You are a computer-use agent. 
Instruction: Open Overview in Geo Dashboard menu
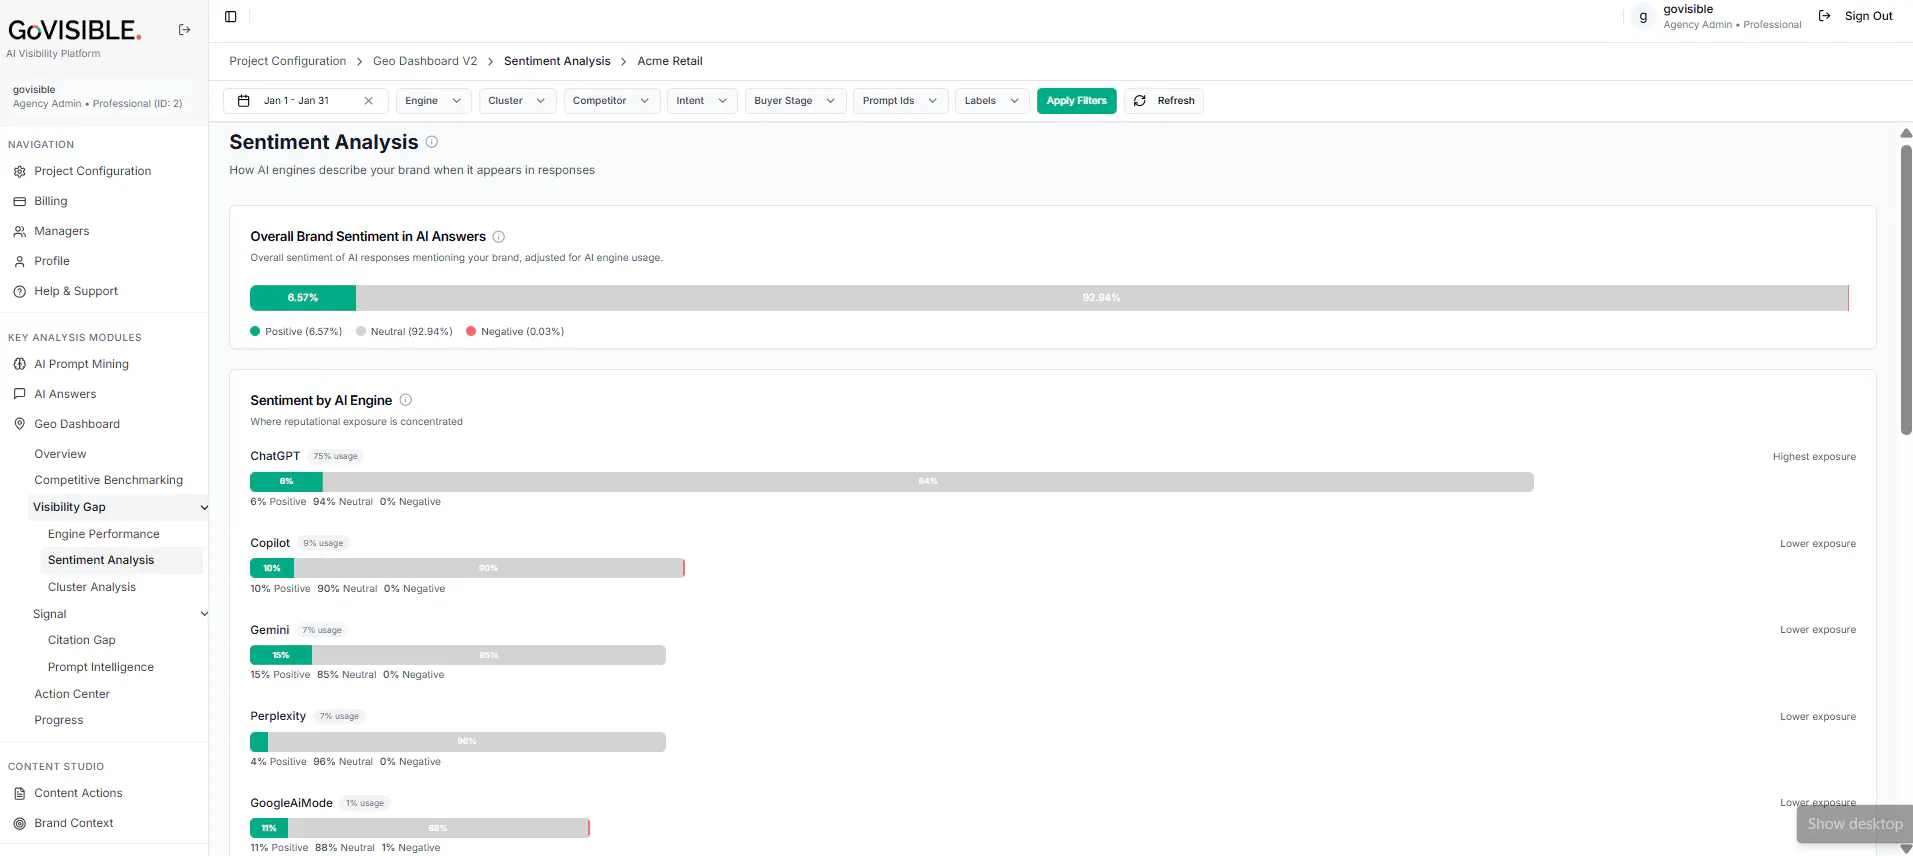point(60,454)
